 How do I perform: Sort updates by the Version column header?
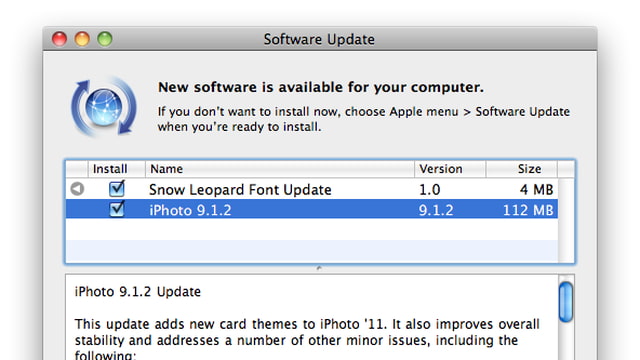point(450,169)
